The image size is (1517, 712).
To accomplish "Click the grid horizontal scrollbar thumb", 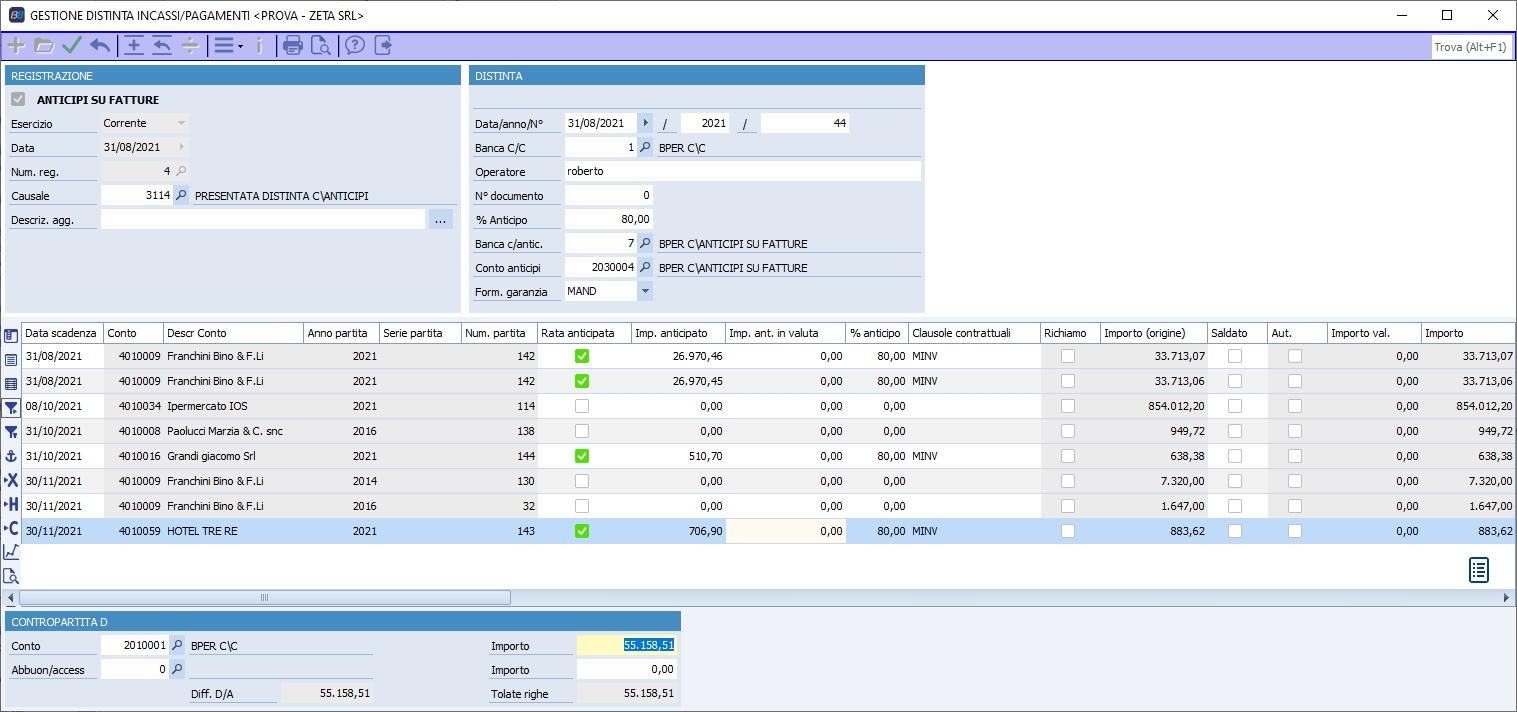I will pos(265,598).
